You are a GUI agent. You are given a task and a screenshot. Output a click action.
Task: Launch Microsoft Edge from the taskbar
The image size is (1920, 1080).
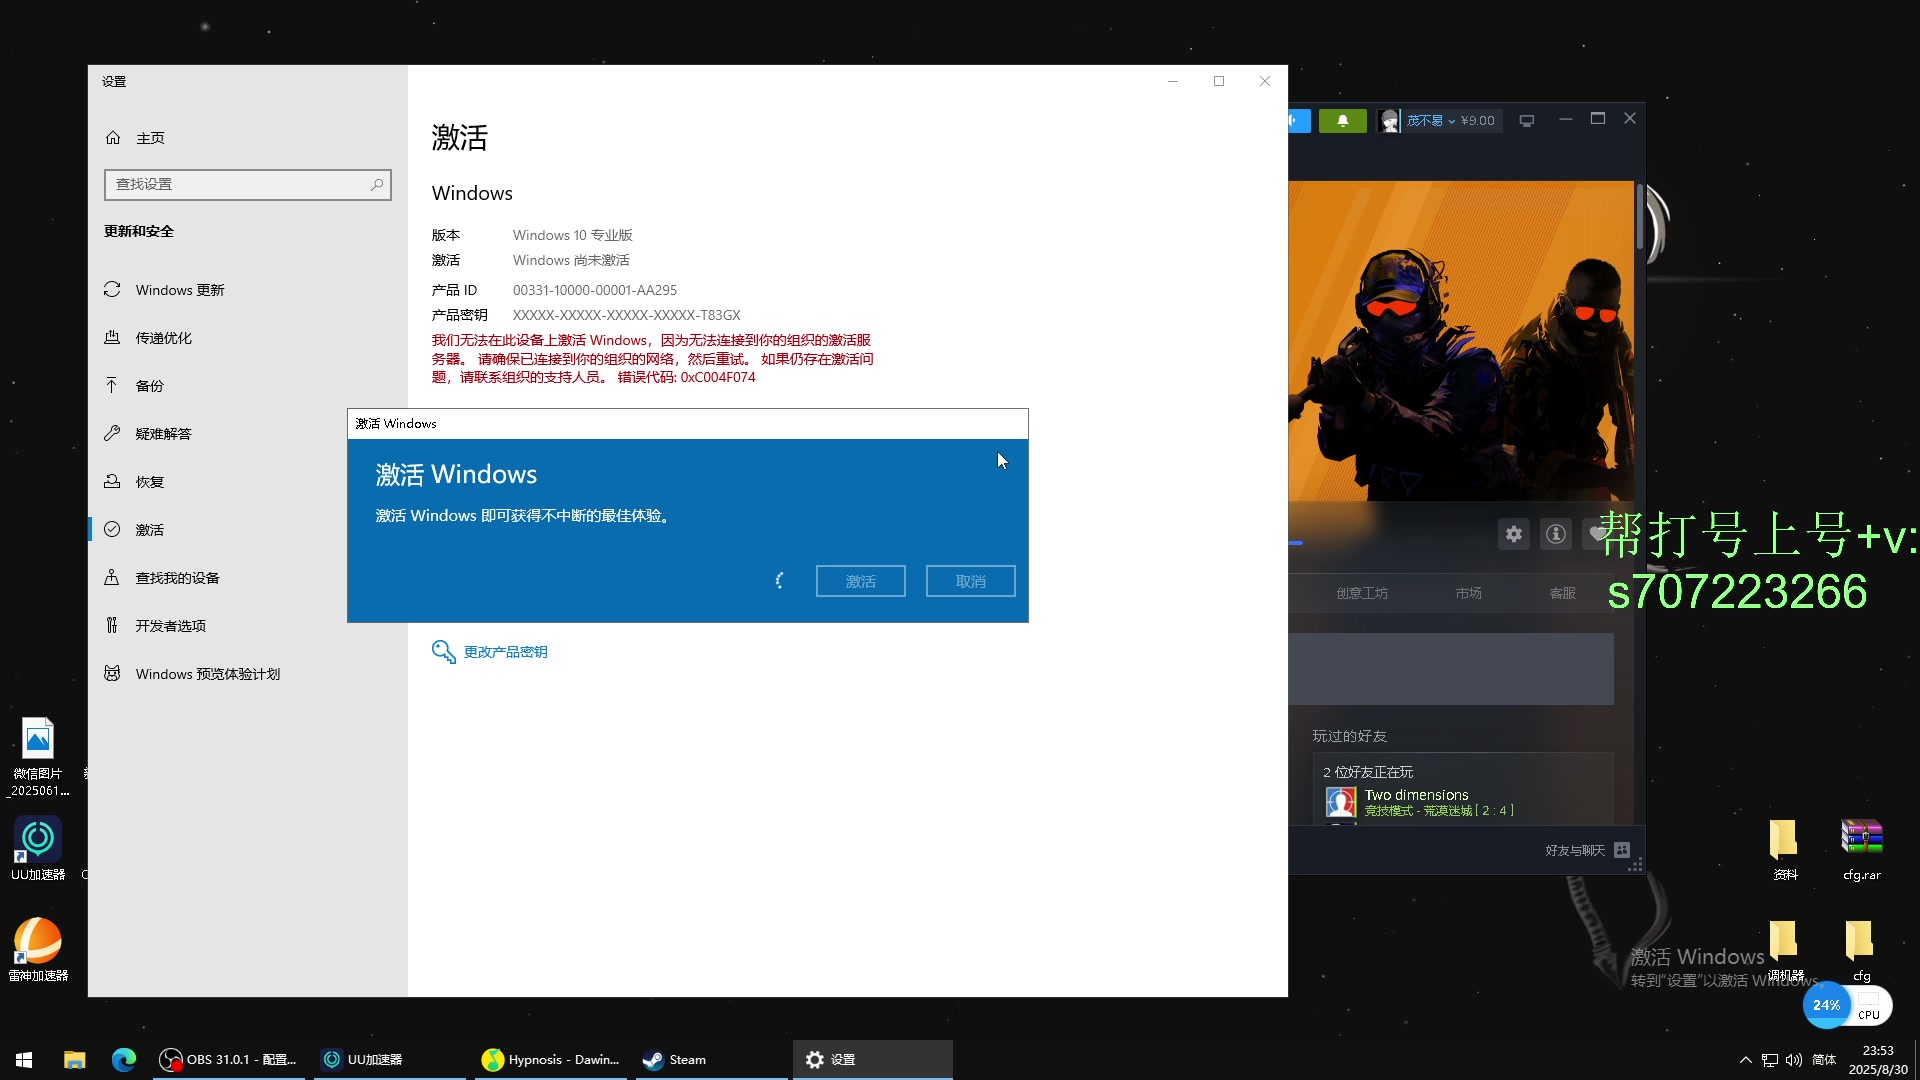tap(124, 1060)
